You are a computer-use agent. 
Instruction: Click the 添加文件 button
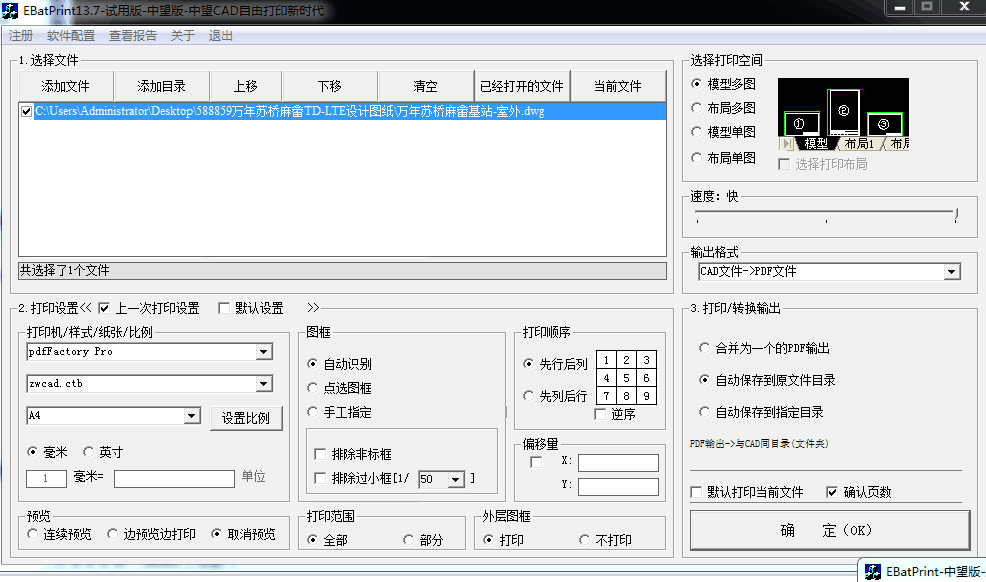[x=65, y=85]
